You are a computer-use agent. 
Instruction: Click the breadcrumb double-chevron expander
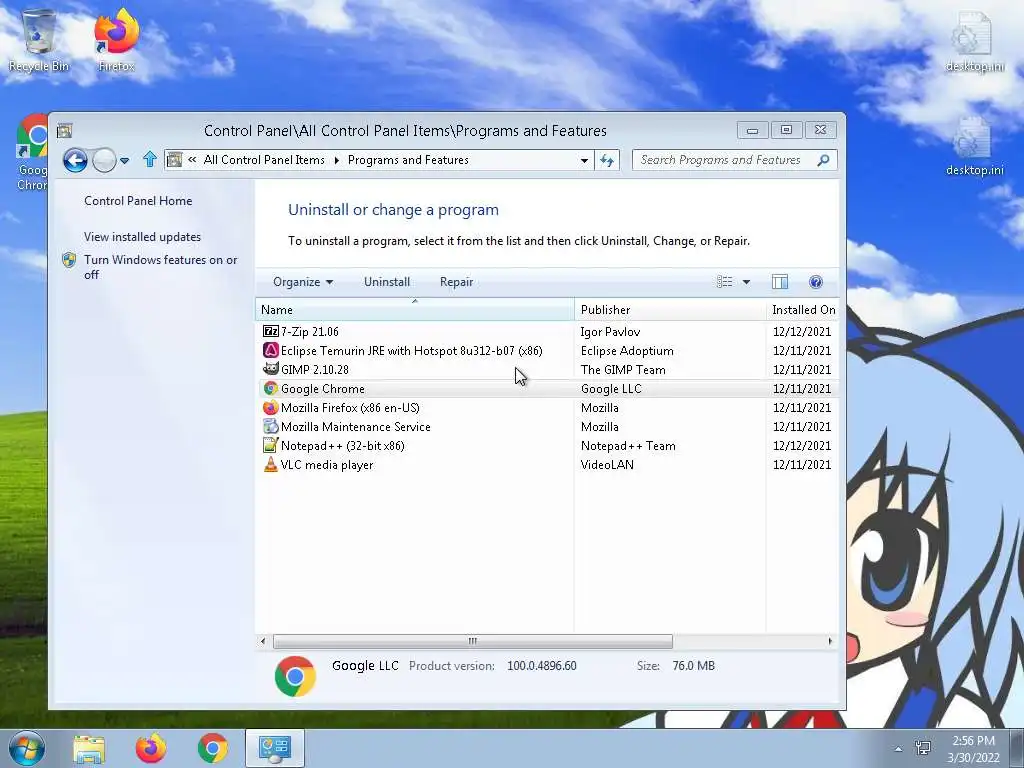point(192,159)
